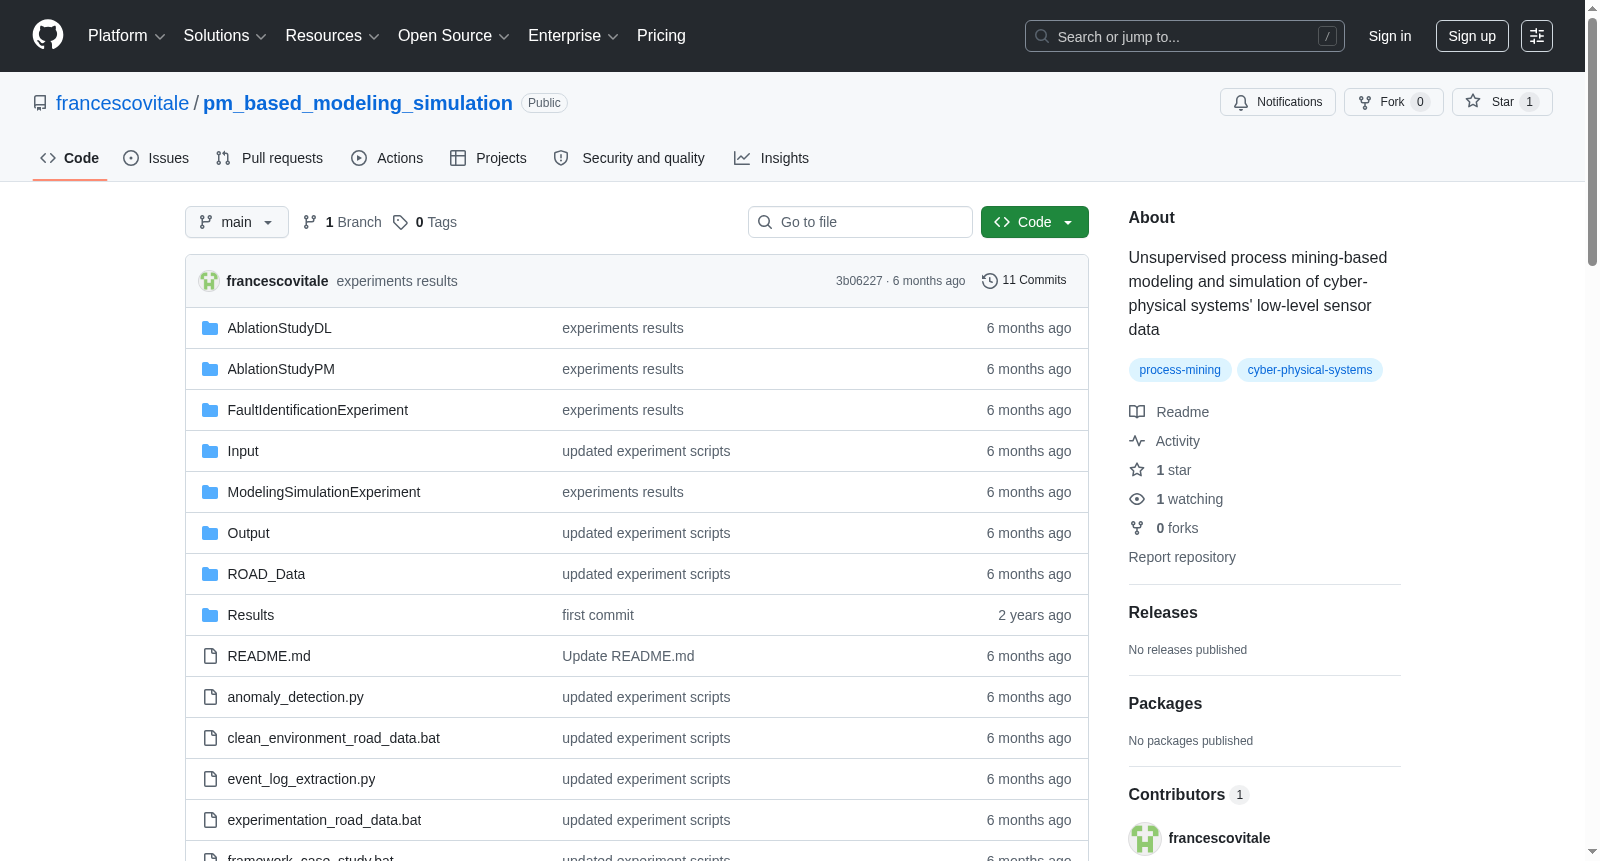
Task: Open the 'Update README.md' commit message
Action: pos(628,656)
